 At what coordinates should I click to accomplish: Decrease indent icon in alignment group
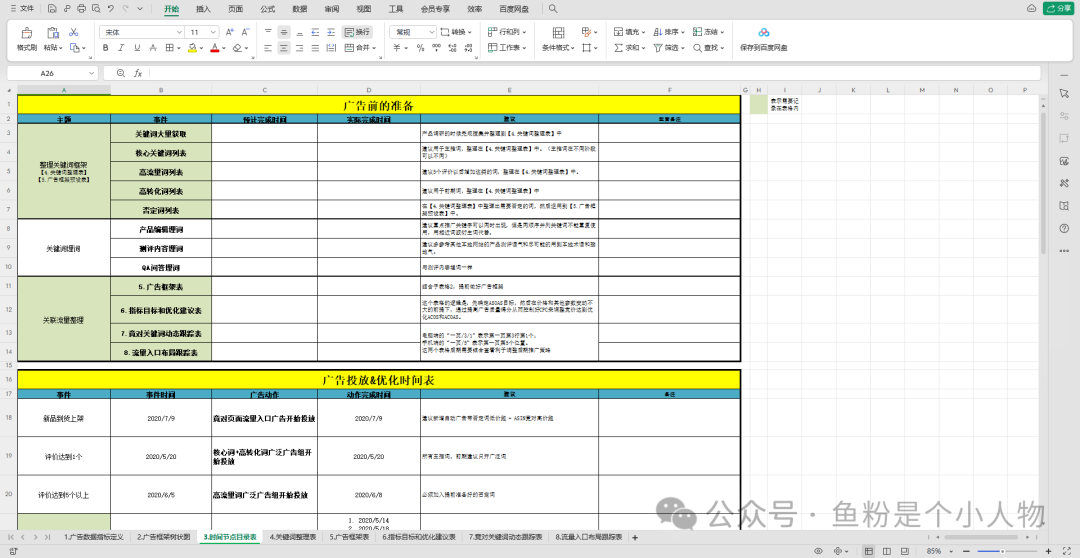pyautogui.click(x=315, y=32)
